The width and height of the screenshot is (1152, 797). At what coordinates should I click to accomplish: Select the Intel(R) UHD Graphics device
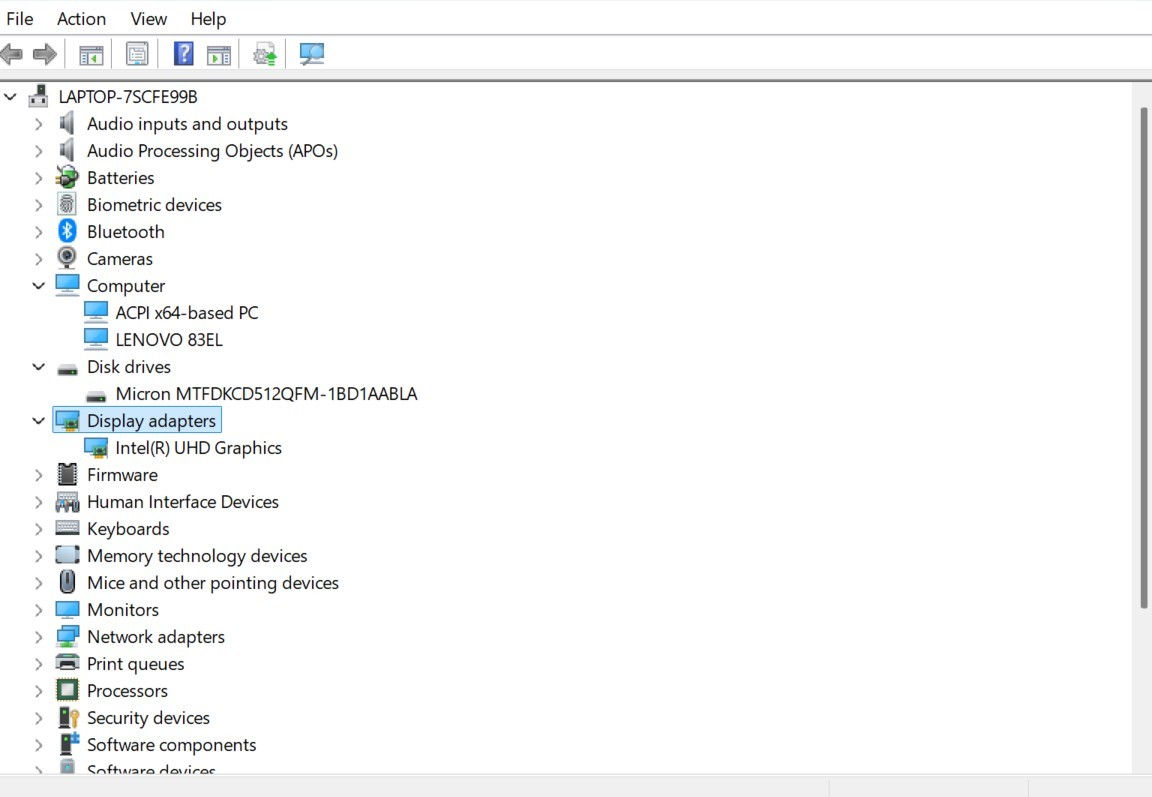tap(198, 448)
